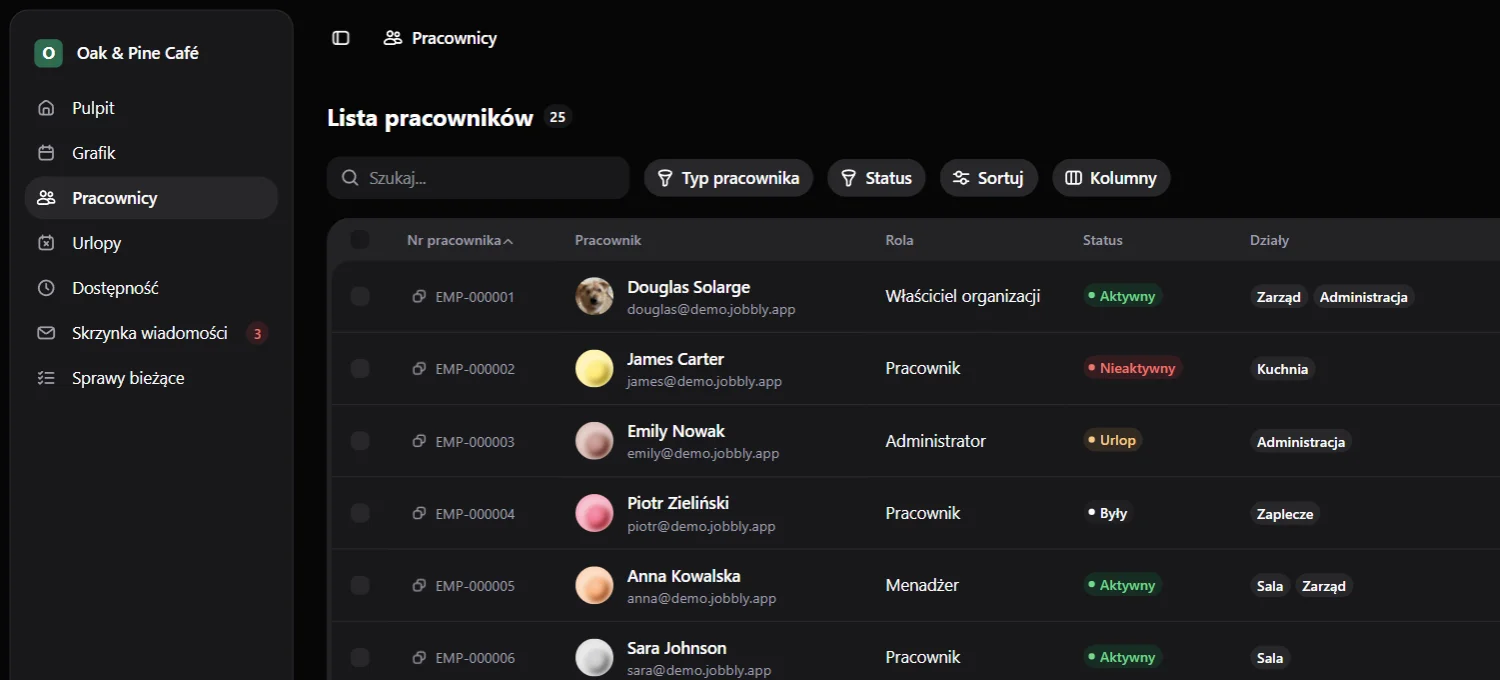Click the Działy column header
Viewport: 1500px width, 680px height.
[x=1269, y=240]
